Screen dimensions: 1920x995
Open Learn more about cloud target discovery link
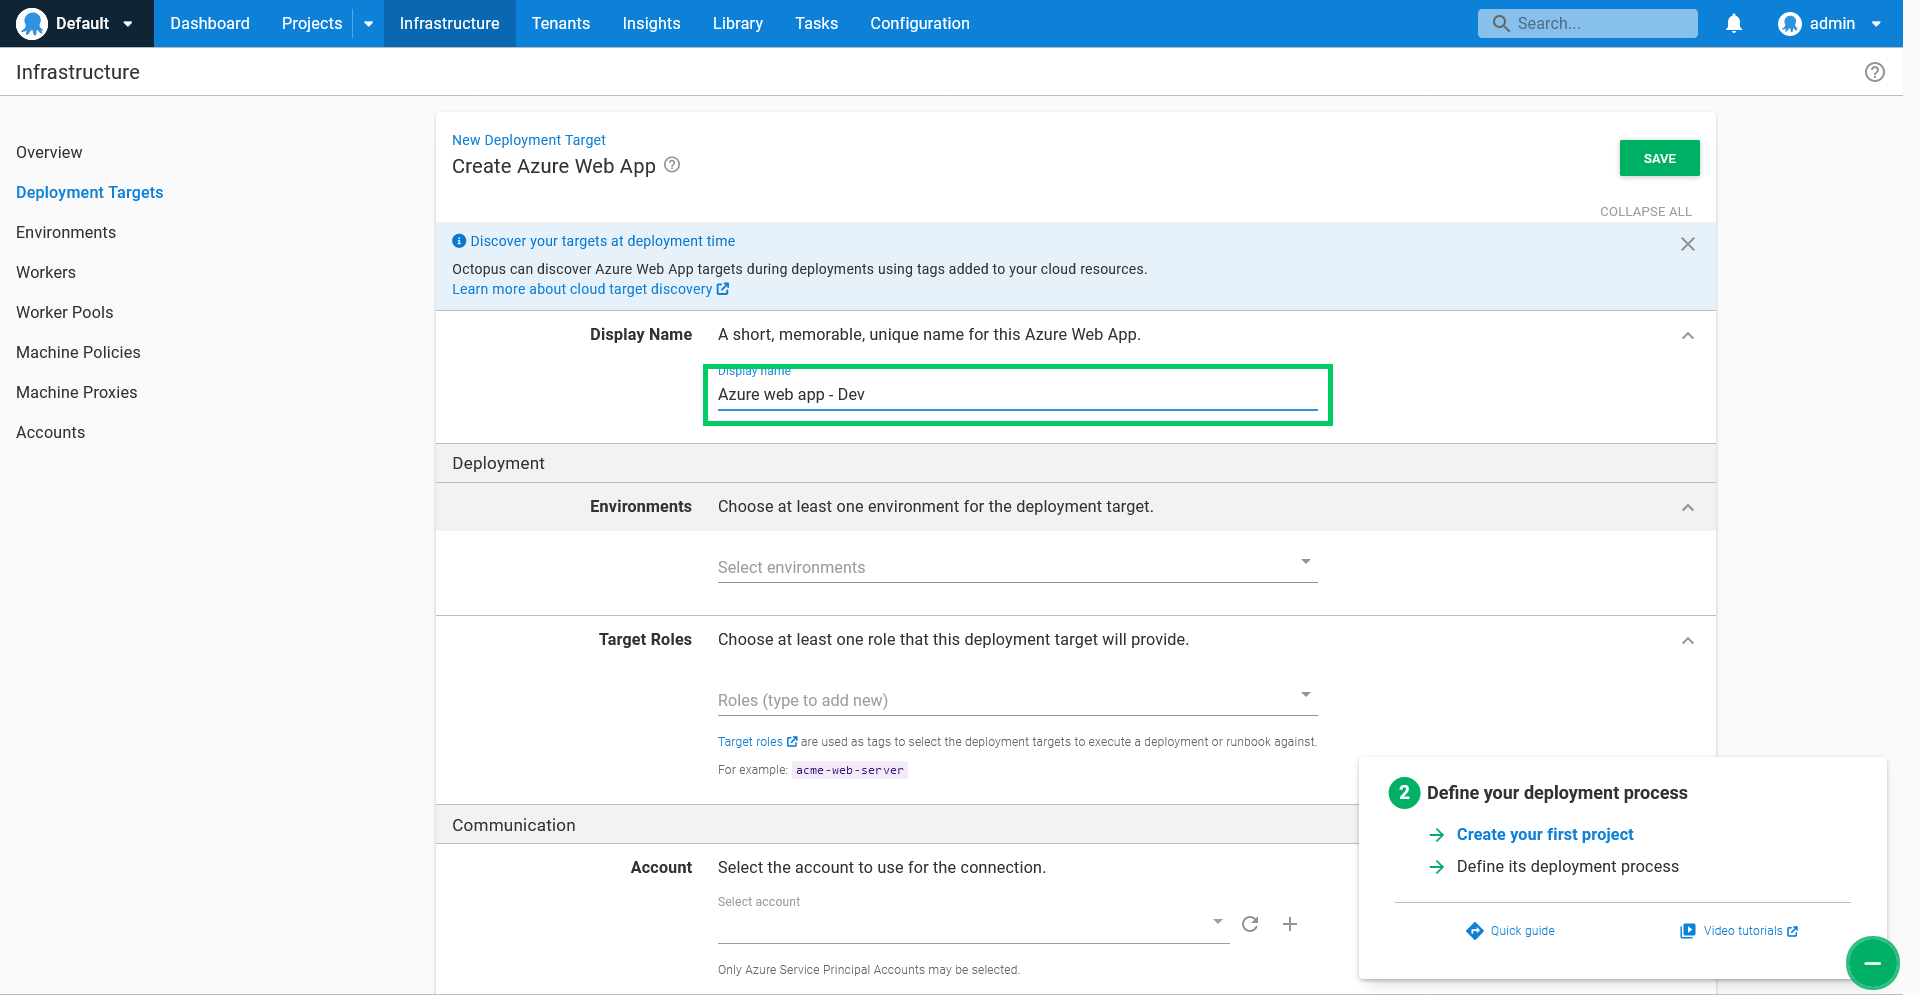point(591,289)
